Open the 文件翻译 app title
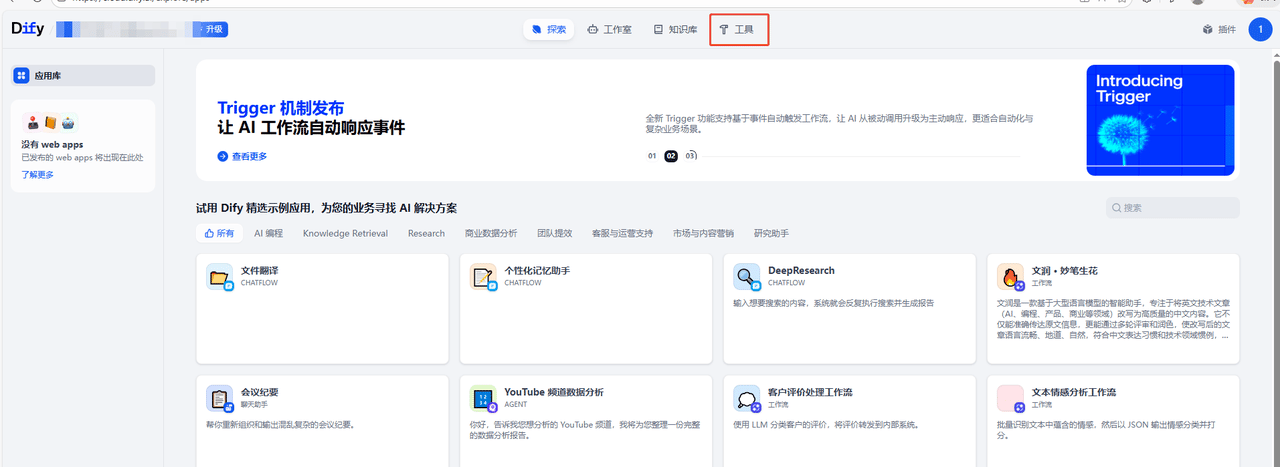 point(259,271)
